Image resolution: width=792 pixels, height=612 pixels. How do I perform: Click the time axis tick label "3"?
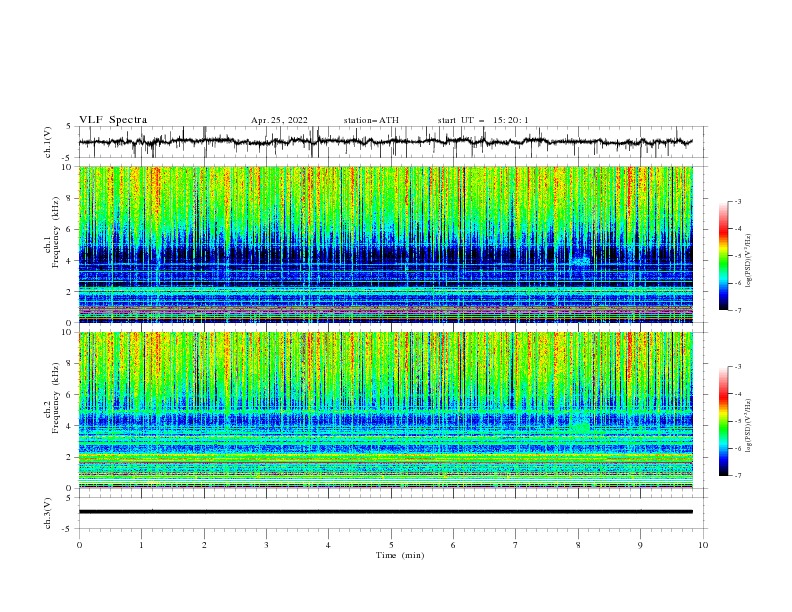tap(266, 545)
